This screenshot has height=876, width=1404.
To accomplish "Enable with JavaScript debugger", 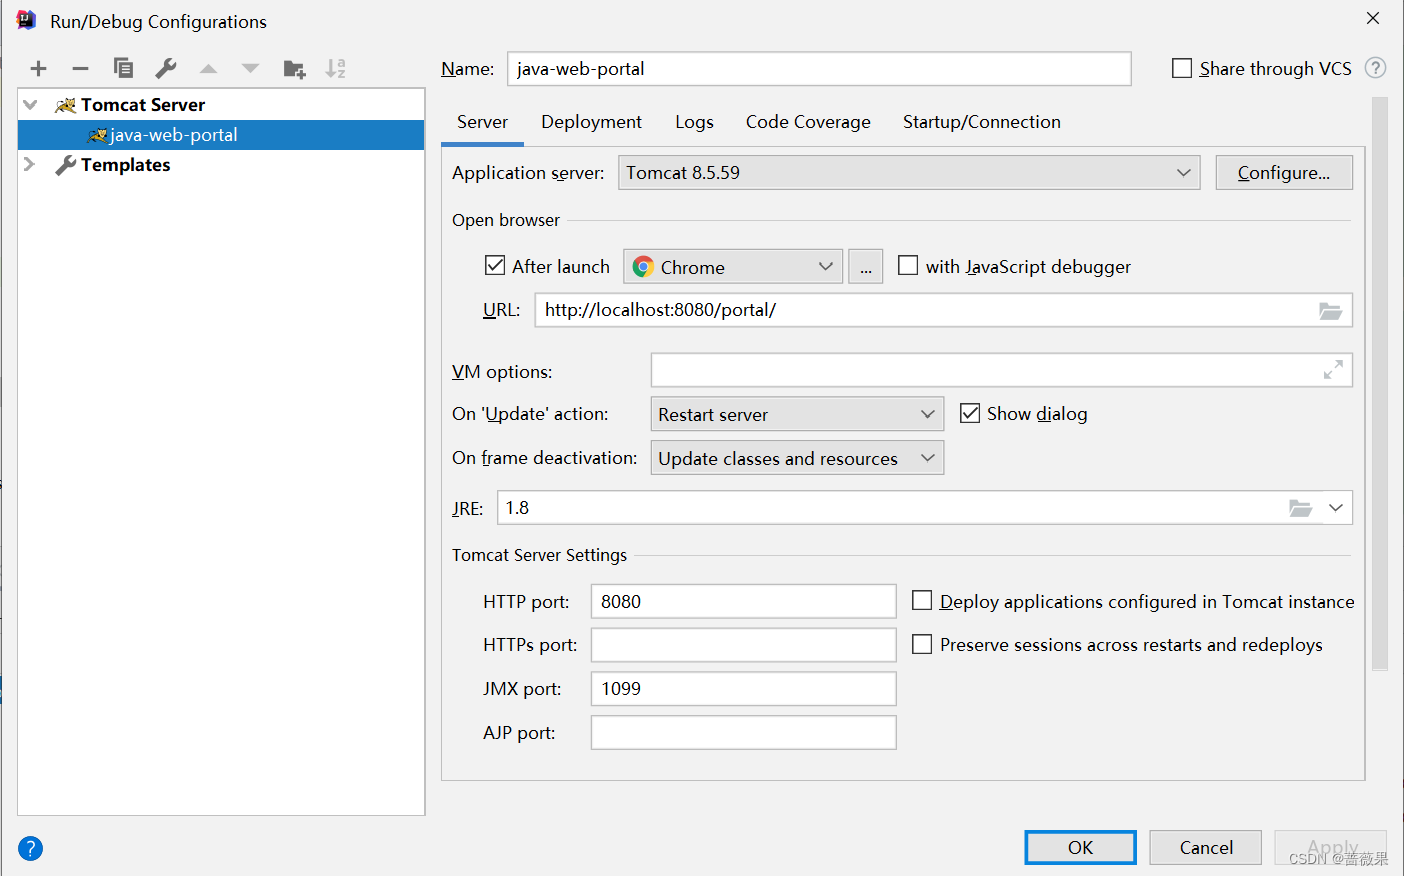I will (x=908, y=265).
